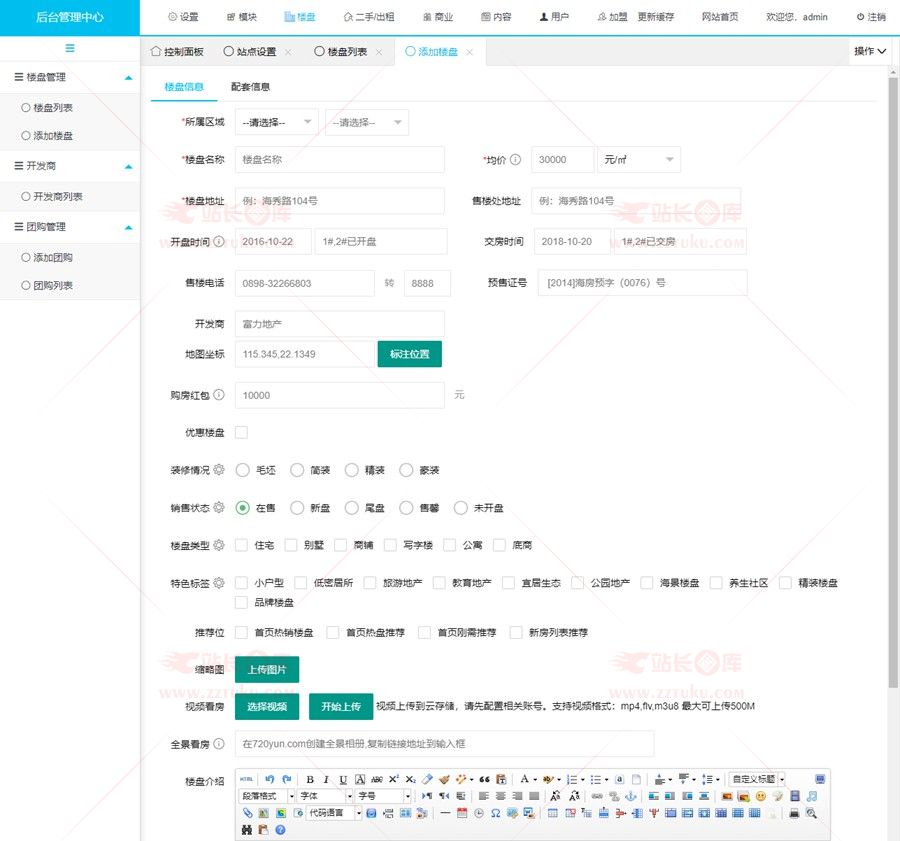The image size is (900, 841).
Task: Tick the 优惠楼盘 checkbox
Action: [241, 432]
